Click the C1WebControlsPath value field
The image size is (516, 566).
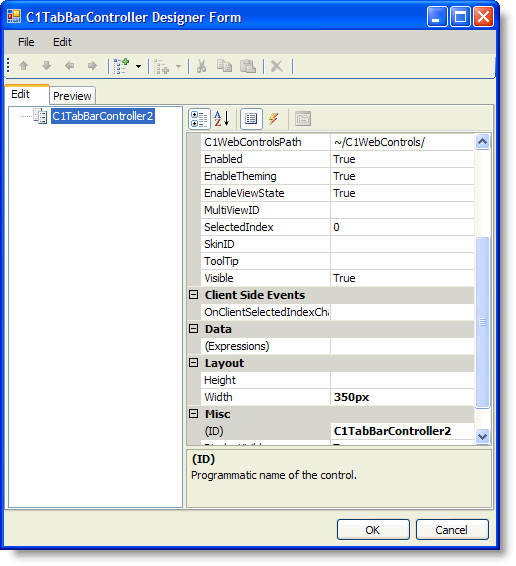click(x=402, y=142)
